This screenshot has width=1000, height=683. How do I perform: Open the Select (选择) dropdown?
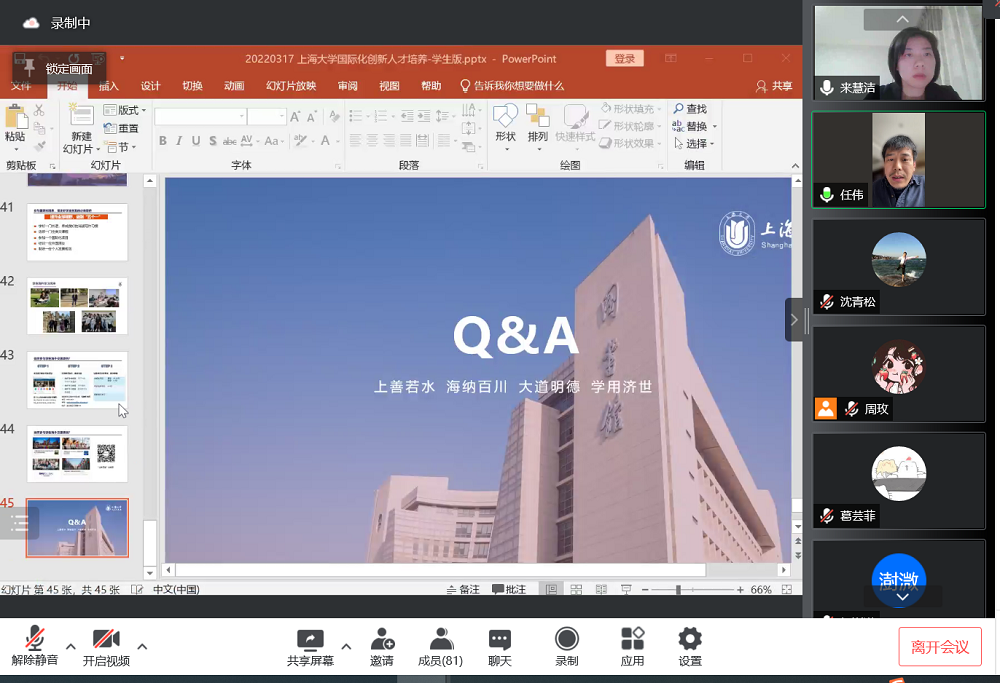[x=694, y=144]
